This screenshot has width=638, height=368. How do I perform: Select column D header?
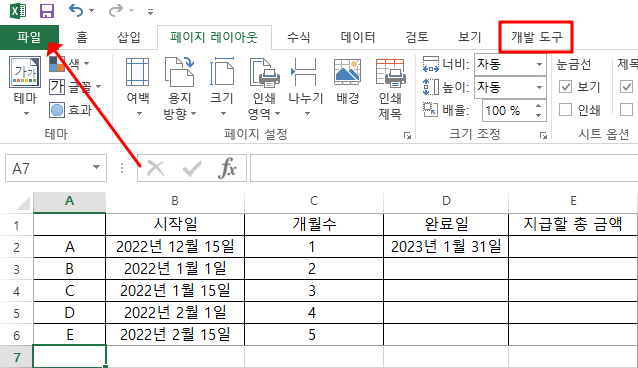pyautogui.click(x=446, y=201)
